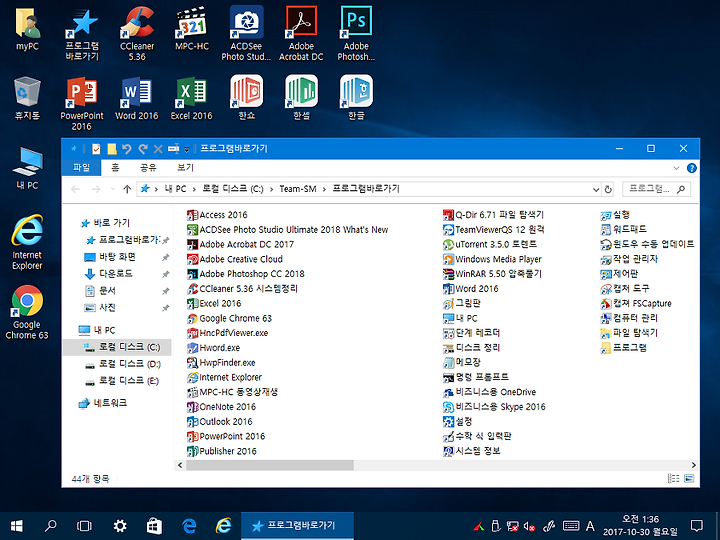
Task: Open recent locations dropdown arrow
Action: (112, 189)
